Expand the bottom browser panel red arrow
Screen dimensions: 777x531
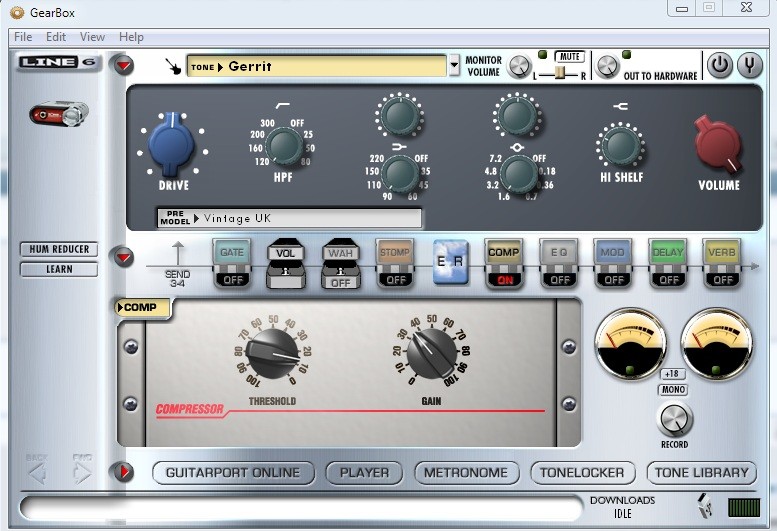click(123, 472)
